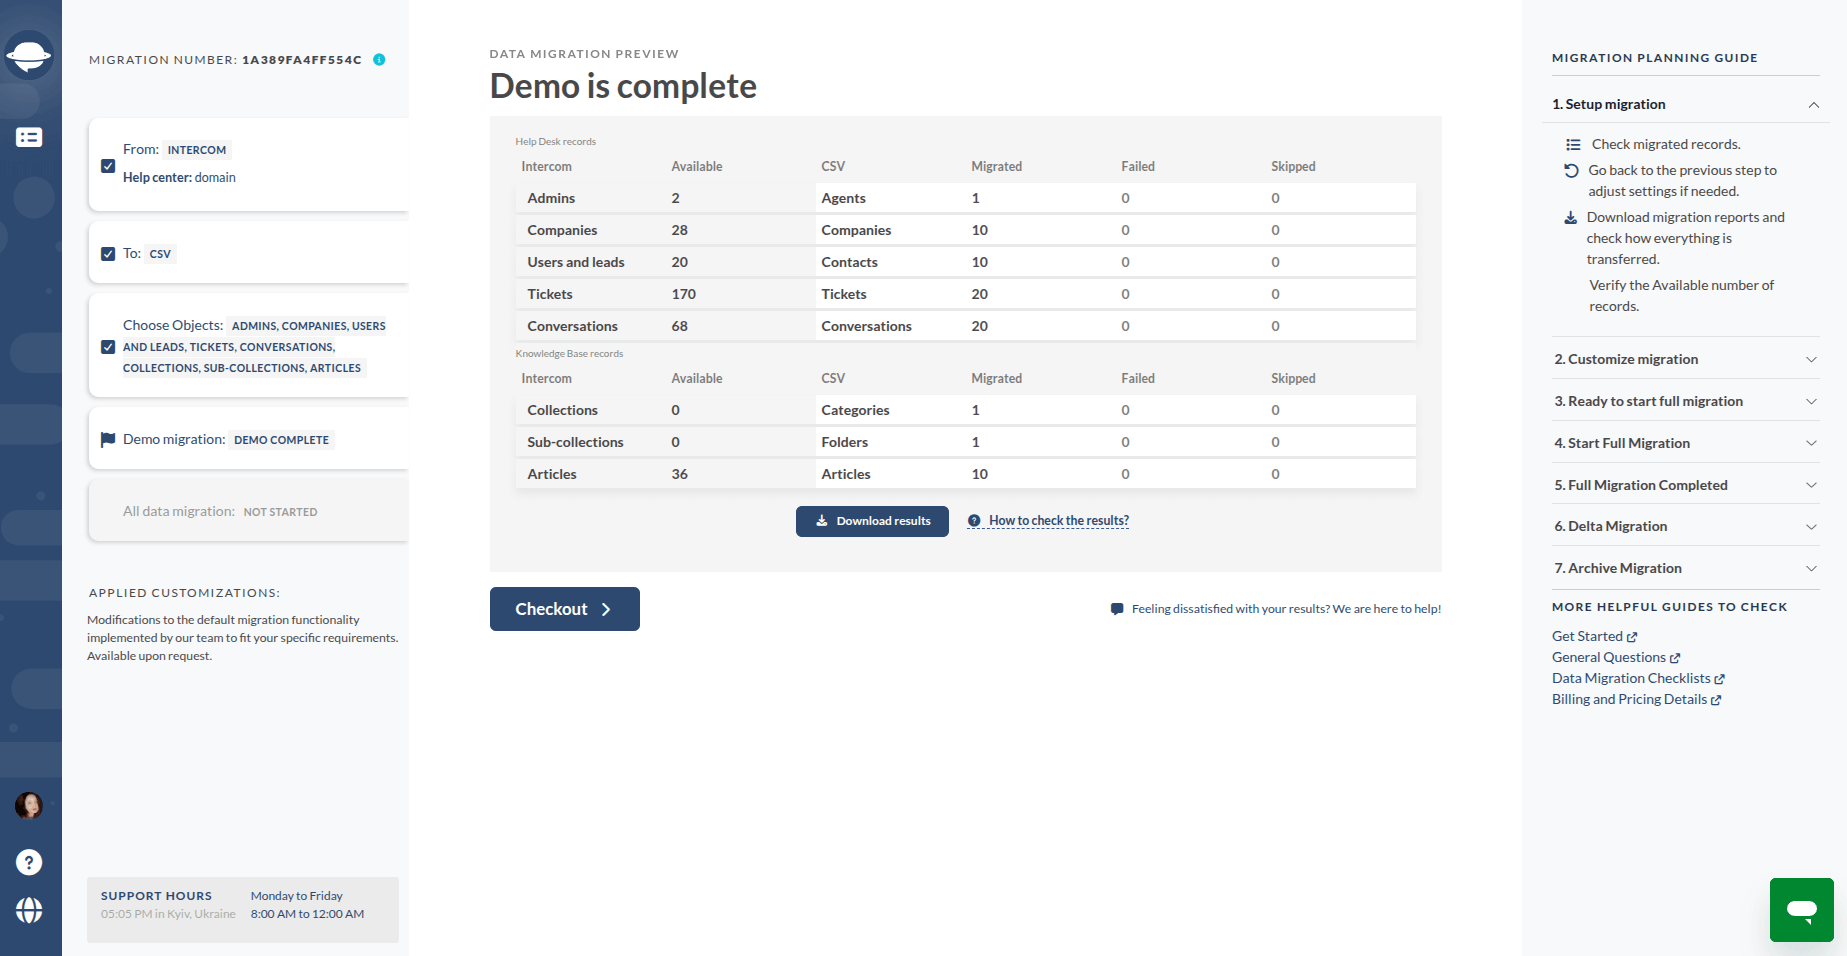Click the Demo Complete status badge

(280, 439)
